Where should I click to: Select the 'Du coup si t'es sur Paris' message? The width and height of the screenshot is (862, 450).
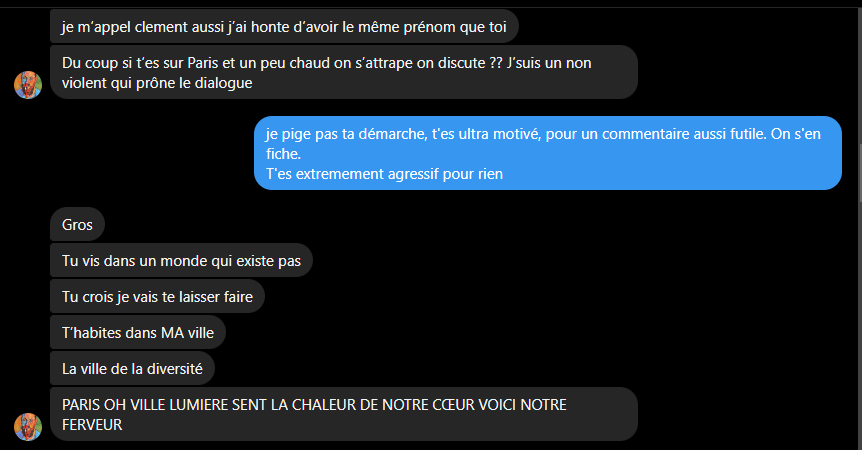344,73
